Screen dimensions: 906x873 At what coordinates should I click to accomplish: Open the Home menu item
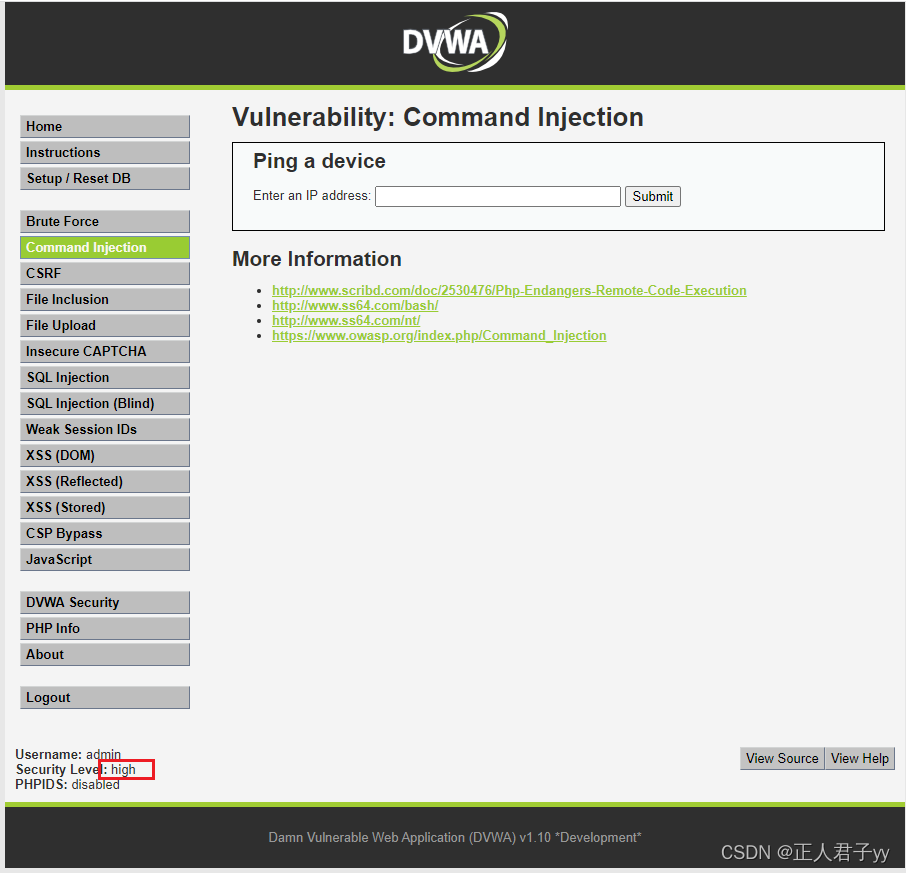(105, 127)
